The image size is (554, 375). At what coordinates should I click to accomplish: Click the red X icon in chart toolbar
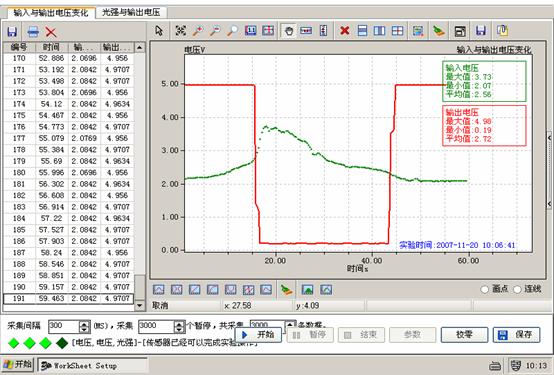pyautogui.click(x=344, y=31)
